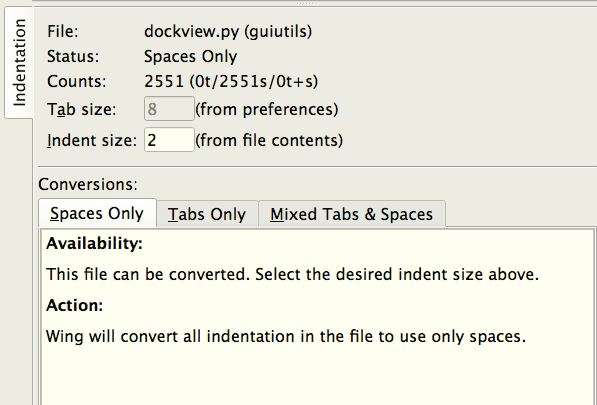Viewport: 597px width, 405px height.
Task: Click the Conversions section label
Action: click(x=88, y=184)
